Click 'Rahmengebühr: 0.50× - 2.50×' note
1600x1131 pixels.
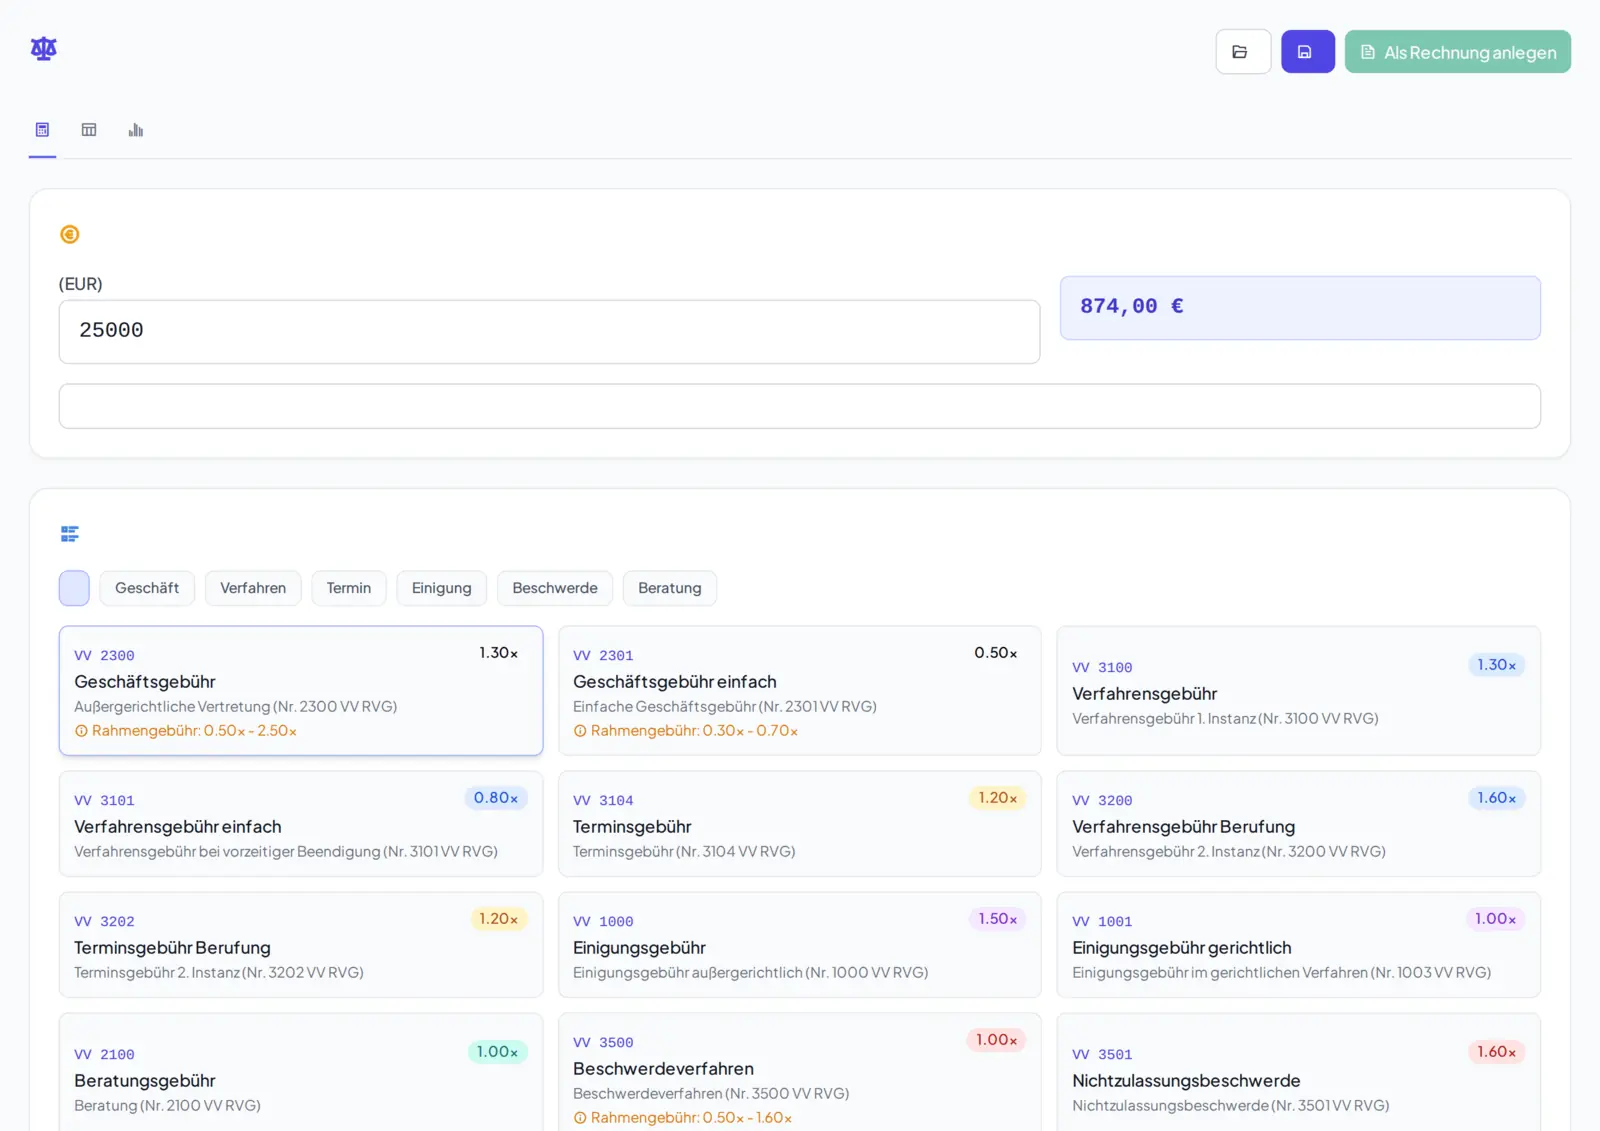point(194,731)
